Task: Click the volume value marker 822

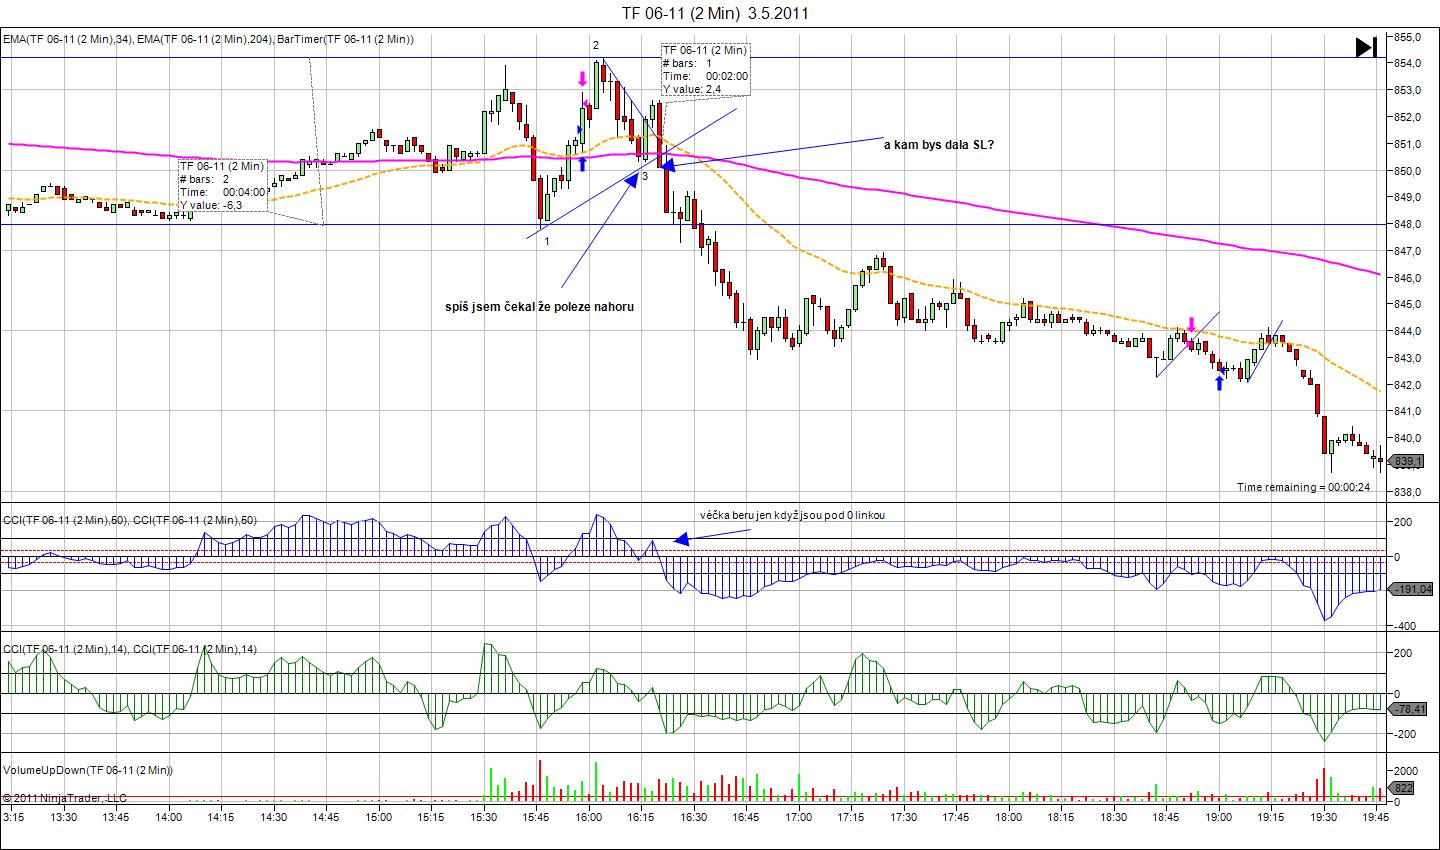Action: [x=1402, y=789]
